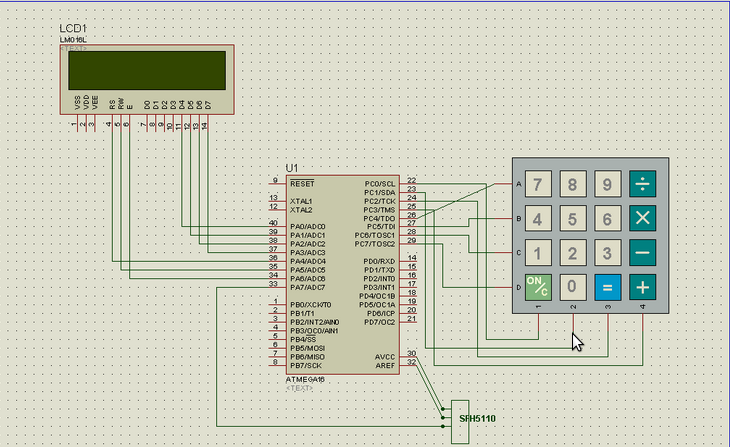
Task: Click the minus key on keypad
Action: [642, 253]
